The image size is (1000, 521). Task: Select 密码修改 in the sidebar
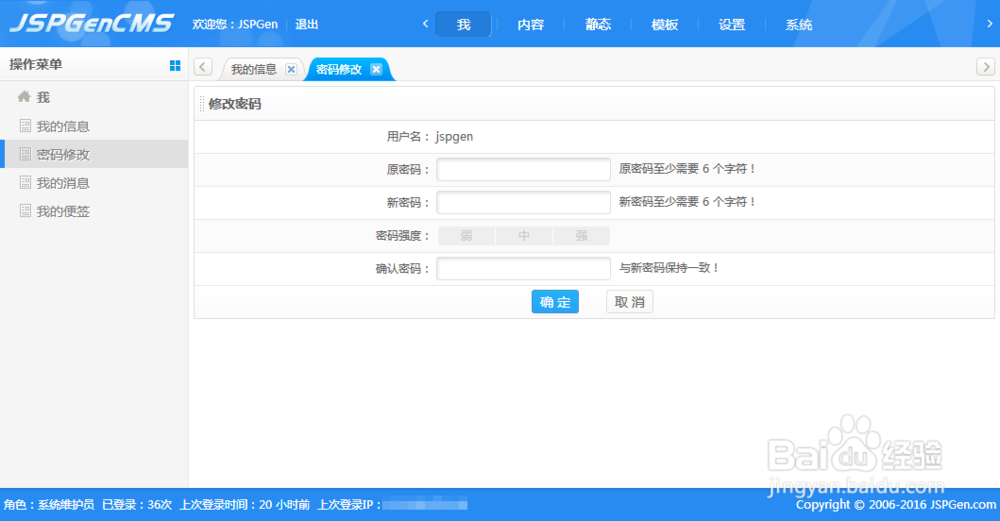click(94, 154)
